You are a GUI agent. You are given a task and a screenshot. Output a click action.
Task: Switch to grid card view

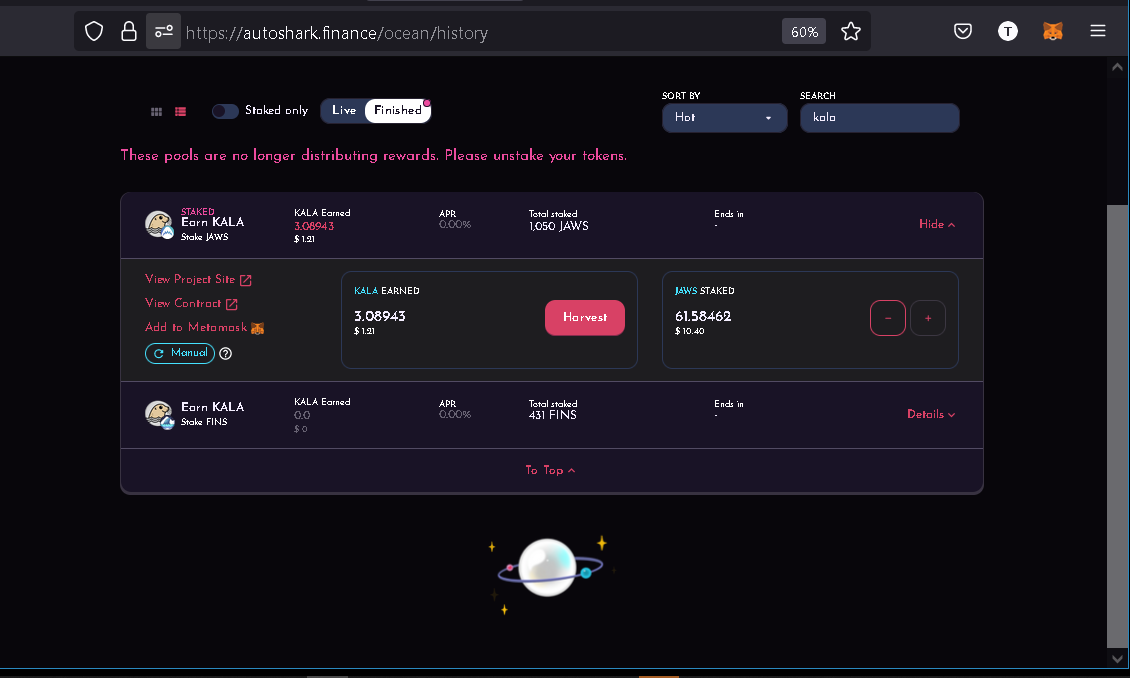click(156, 112)
